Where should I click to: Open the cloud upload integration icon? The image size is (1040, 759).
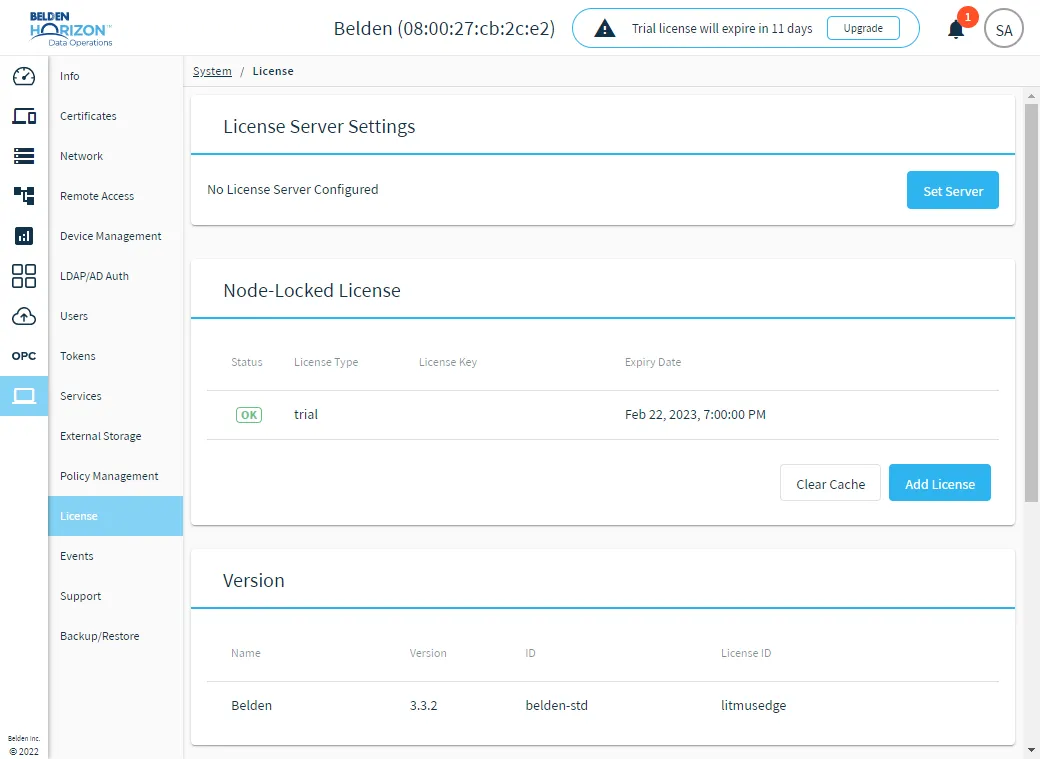[x=24, y=316]
